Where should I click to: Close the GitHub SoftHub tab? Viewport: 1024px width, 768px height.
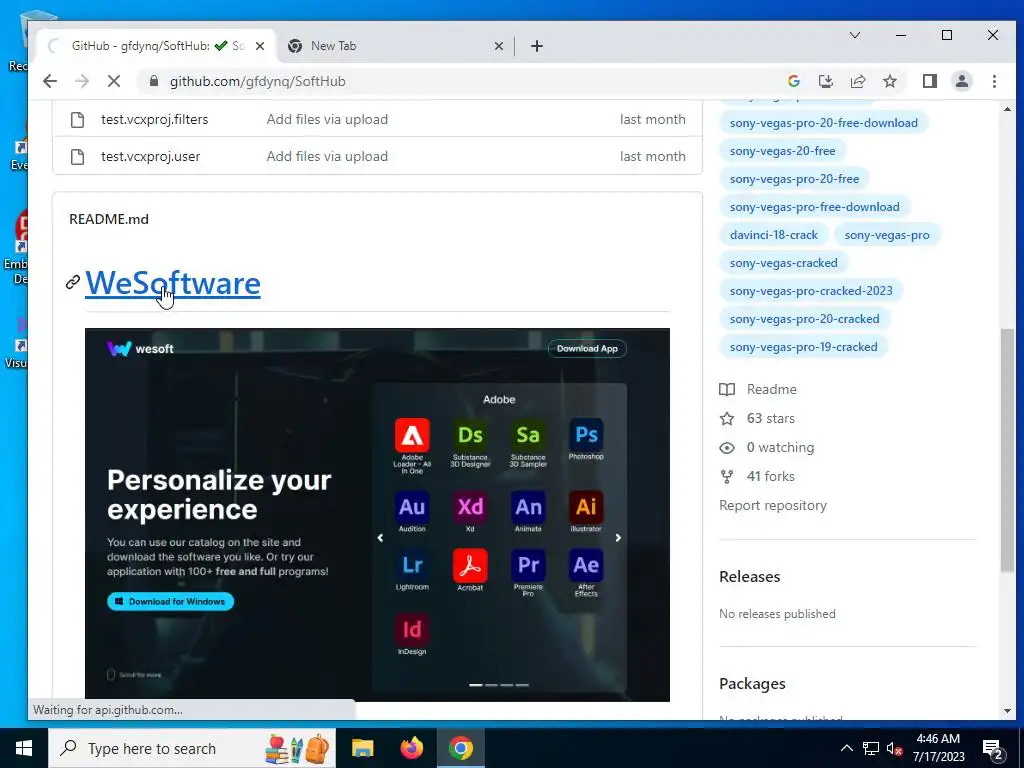[x=260, y=46]
